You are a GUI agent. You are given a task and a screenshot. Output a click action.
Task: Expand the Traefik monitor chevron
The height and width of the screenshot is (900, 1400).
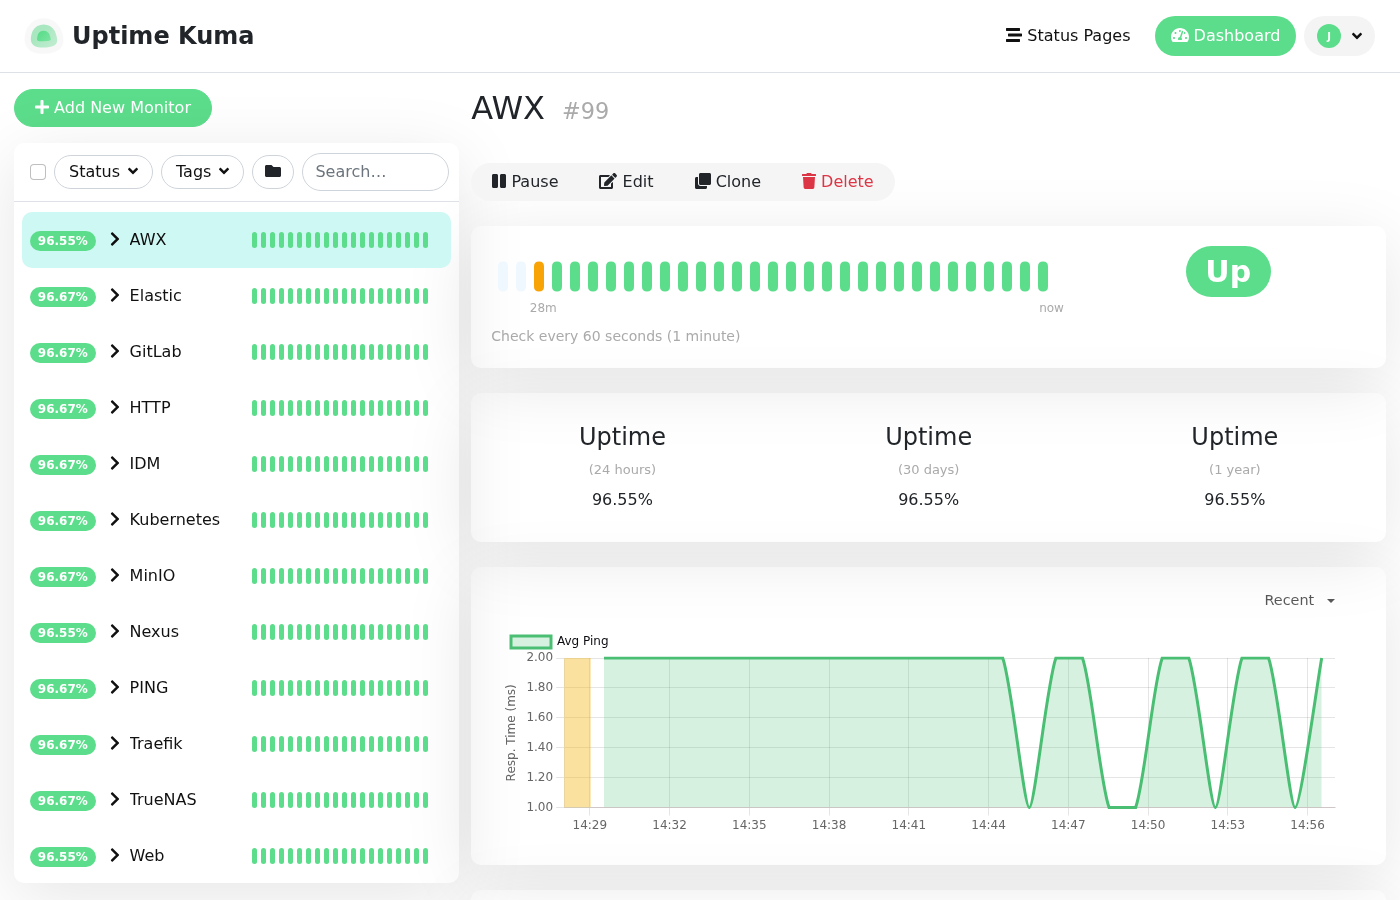point(115,744)
